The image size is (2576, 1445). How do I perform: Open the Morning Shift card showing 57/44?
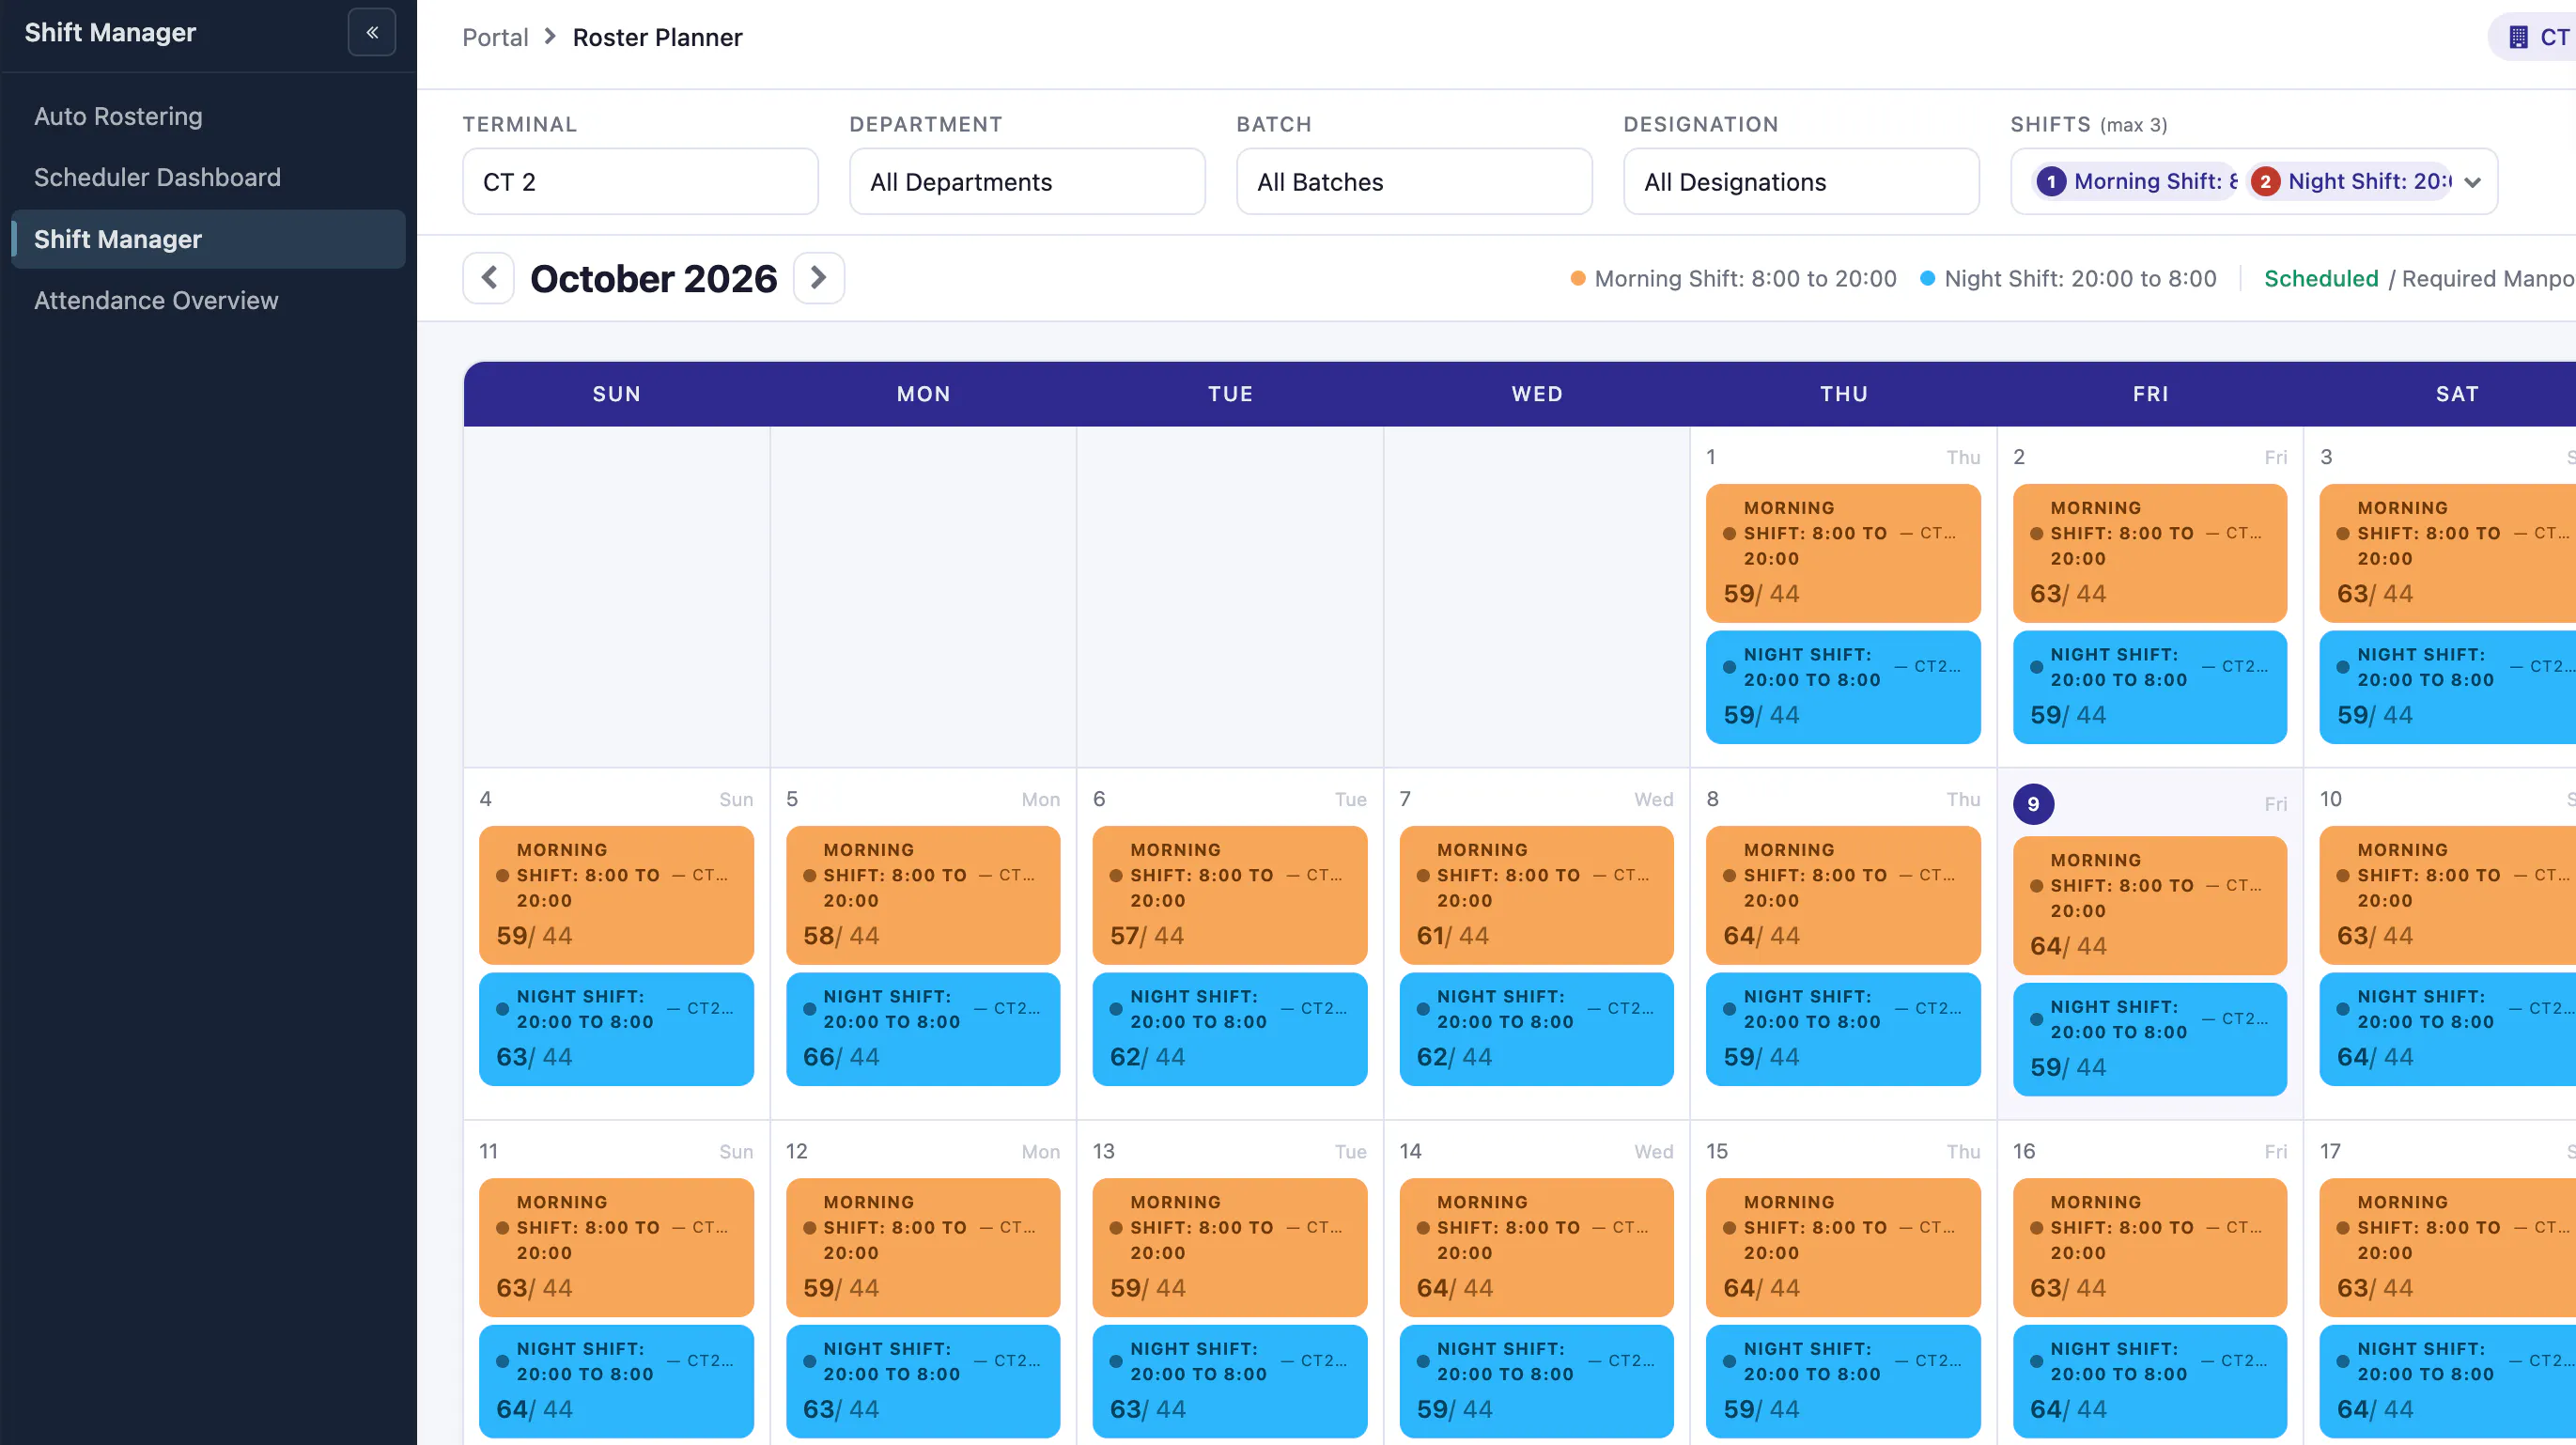pos(1229,895)
